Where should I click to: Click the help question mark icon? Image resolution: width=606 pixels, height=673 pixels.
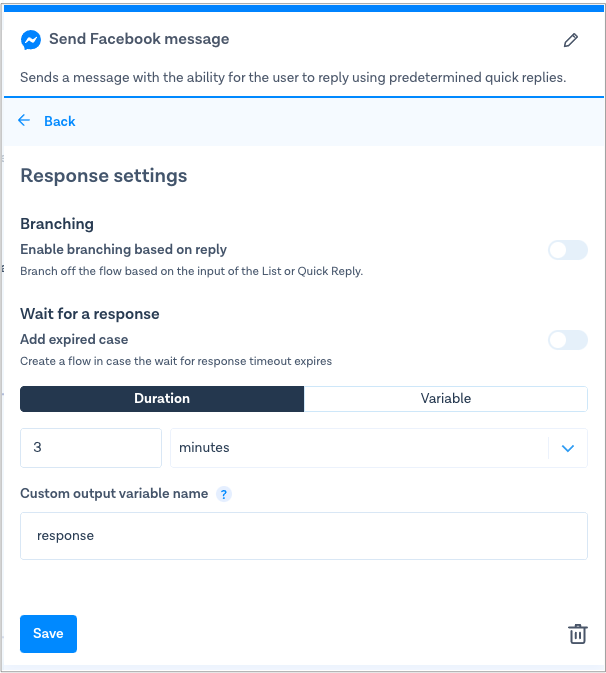224,494
